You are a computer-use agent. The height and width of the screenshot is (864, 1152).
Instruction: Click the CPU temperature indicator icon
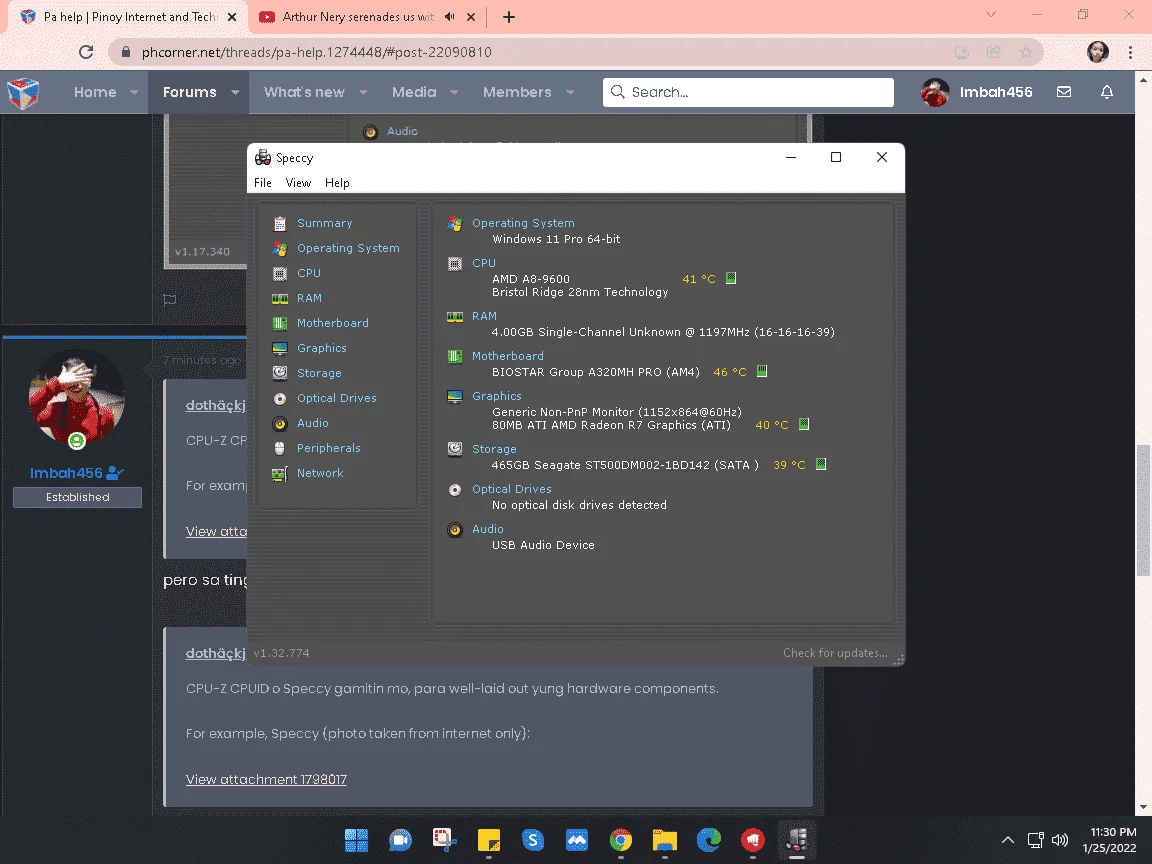731,278
